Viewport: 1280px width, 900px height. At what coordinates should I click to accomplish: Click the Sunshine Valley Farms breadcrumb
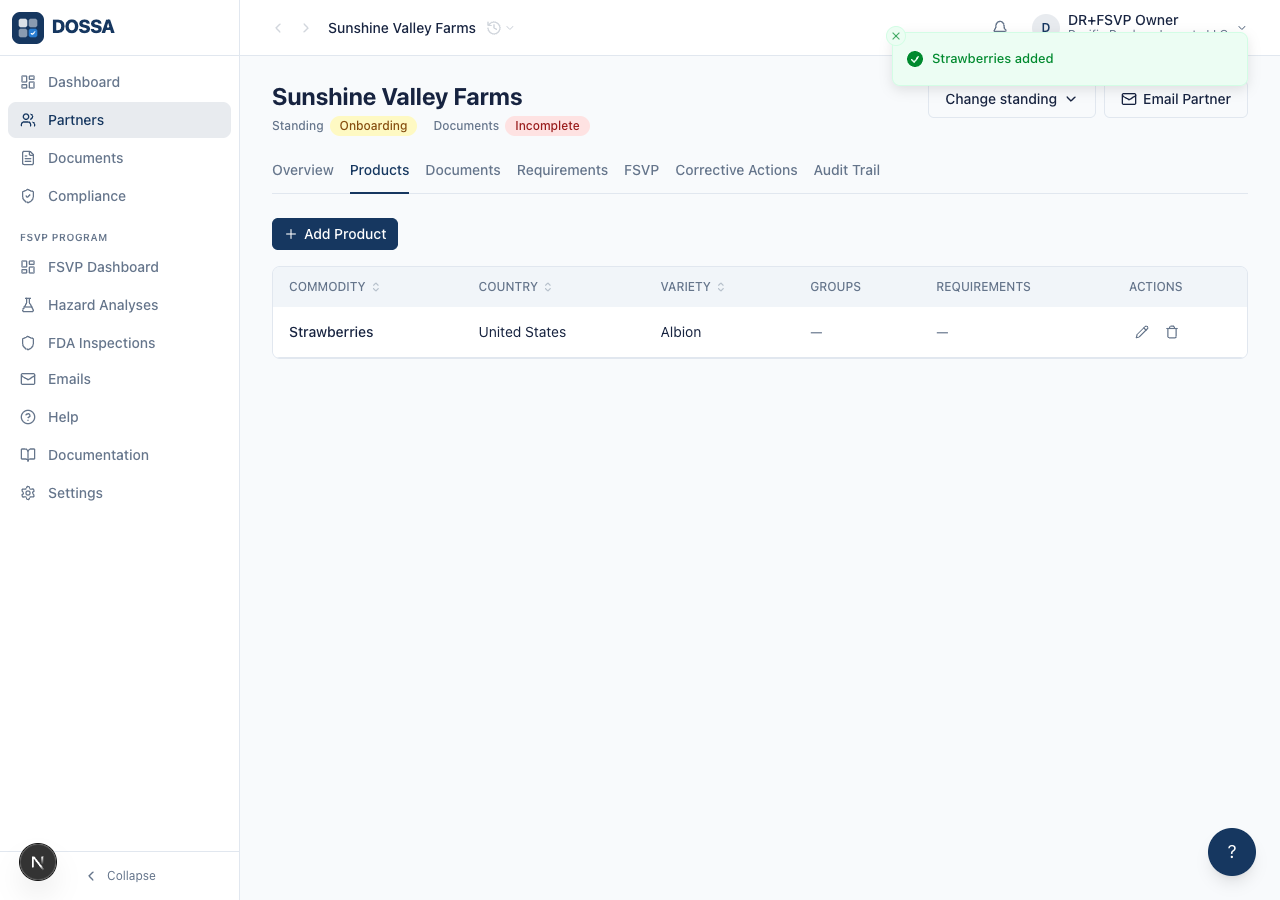click(402, 28)
